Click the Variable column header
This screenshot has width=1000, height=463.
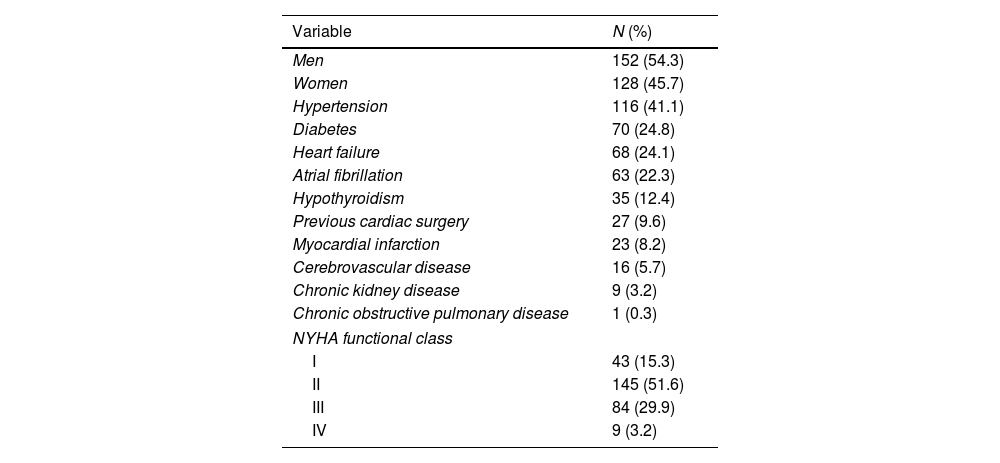point(322,31)
